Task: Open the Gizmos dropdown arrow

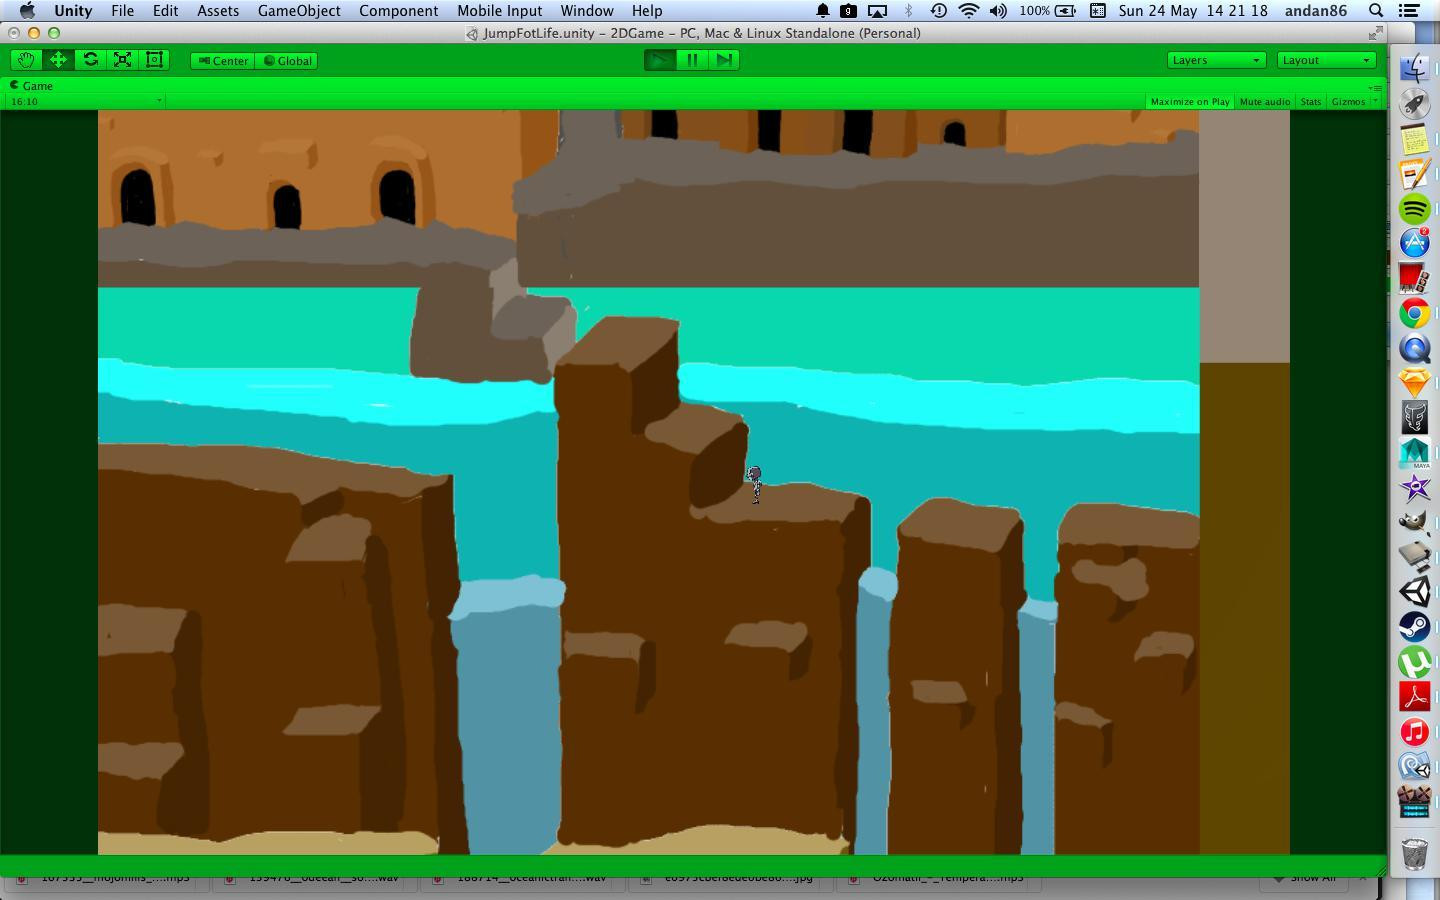Action: tap(1374, 101)
